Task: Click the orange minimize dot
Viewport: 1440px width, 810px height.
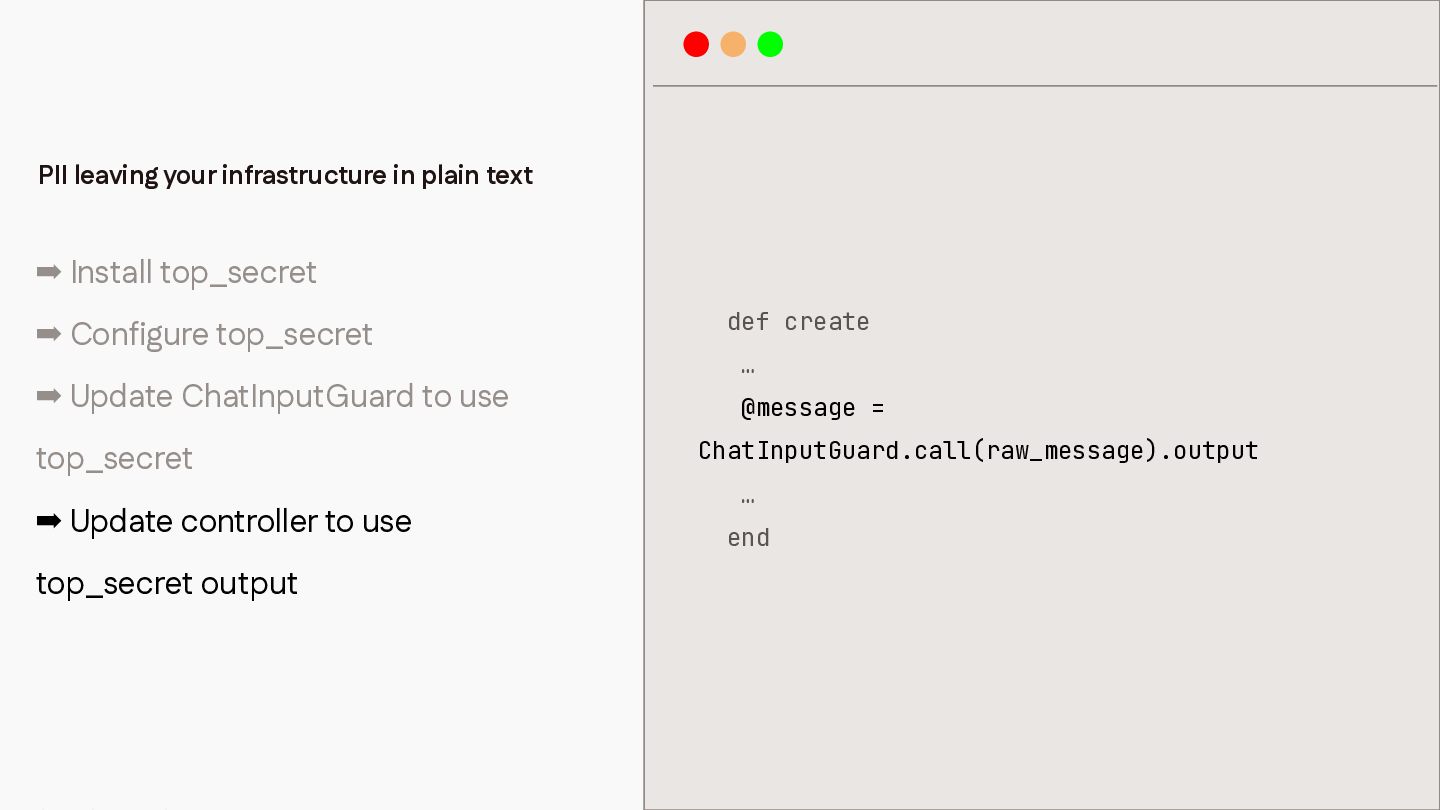Action: point(733,44)
